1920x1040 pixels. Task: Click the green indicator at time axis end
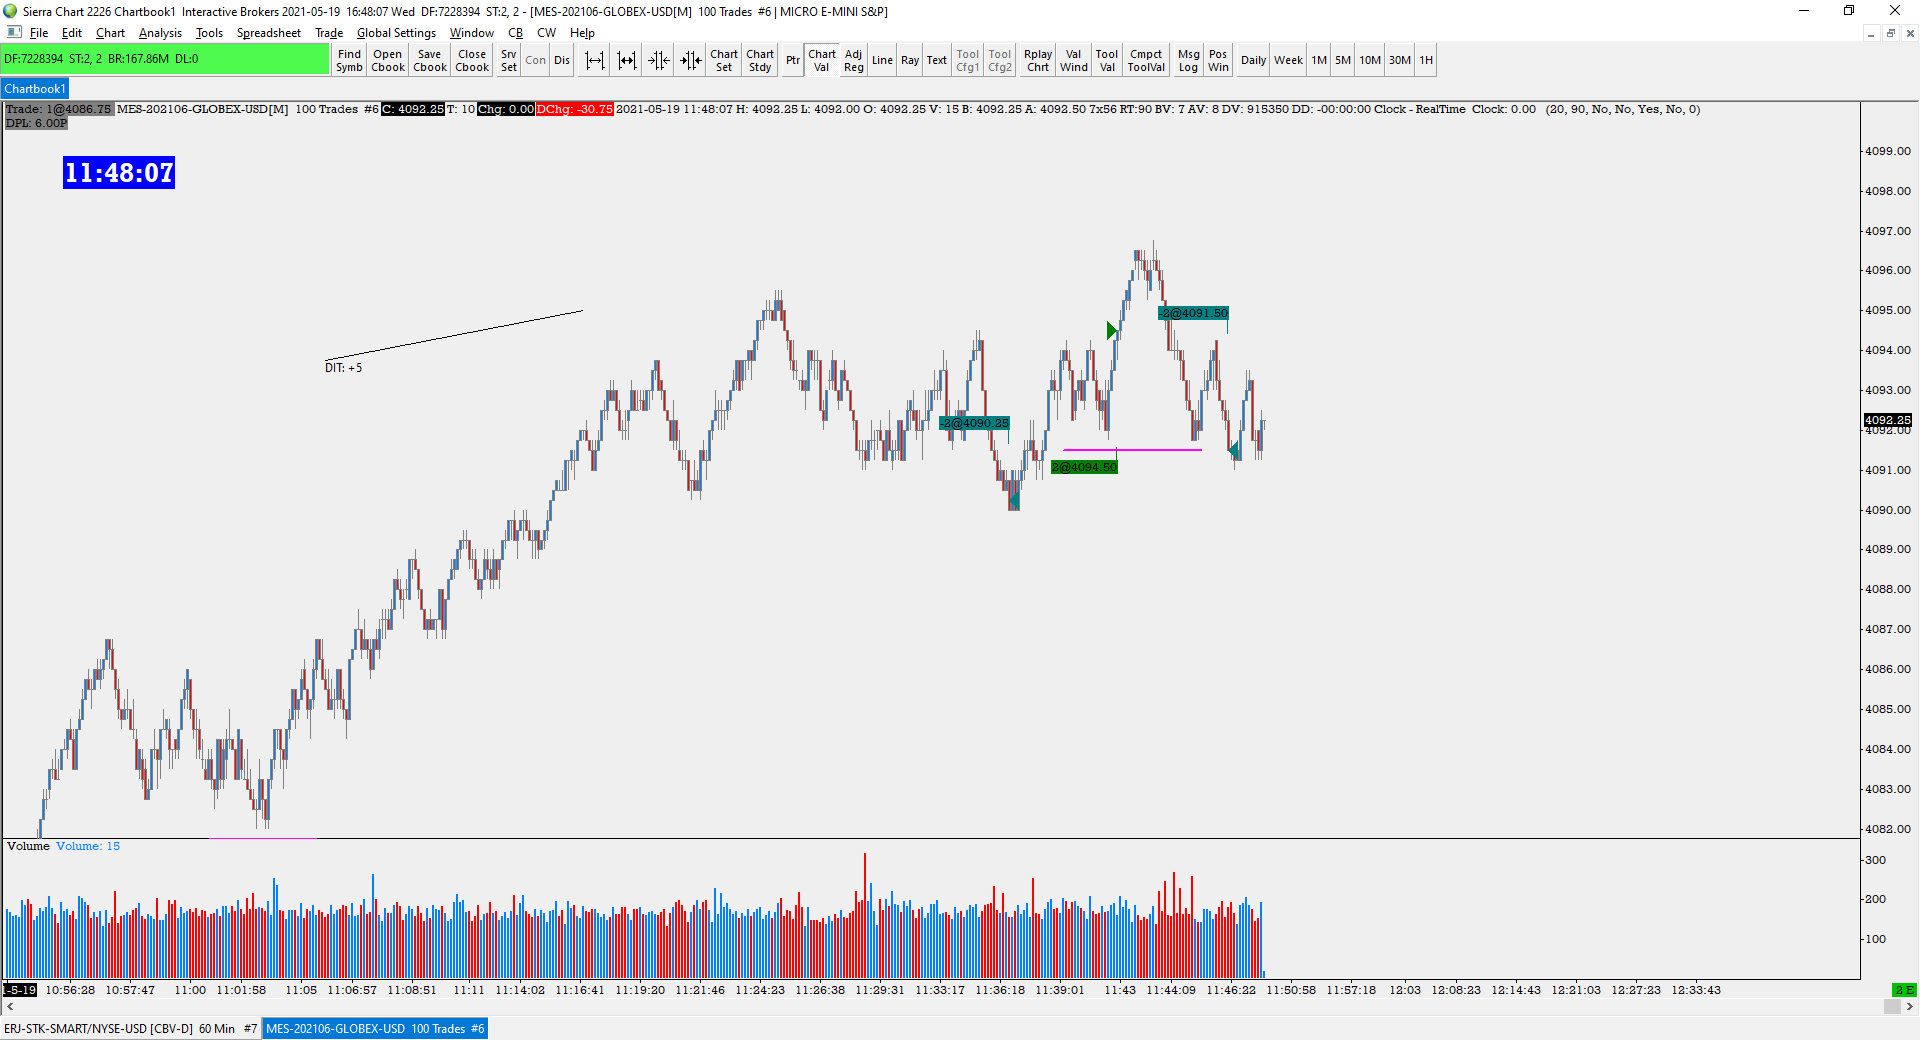click(x=1904, y=990)
